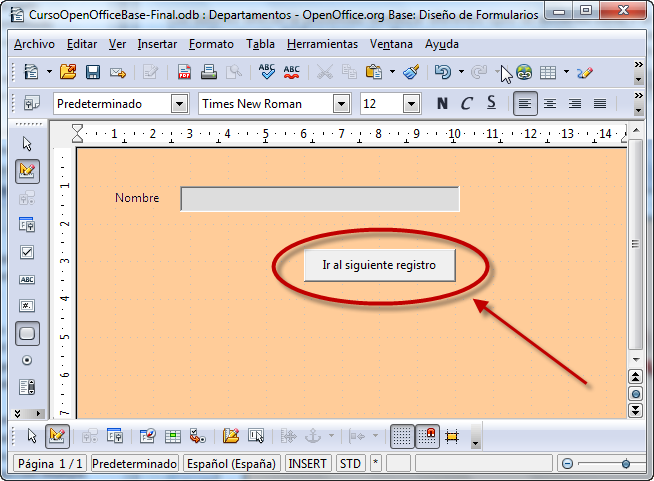
Task: Toggle Display Grid in bottom toolbar
Action: coord(402,436)
